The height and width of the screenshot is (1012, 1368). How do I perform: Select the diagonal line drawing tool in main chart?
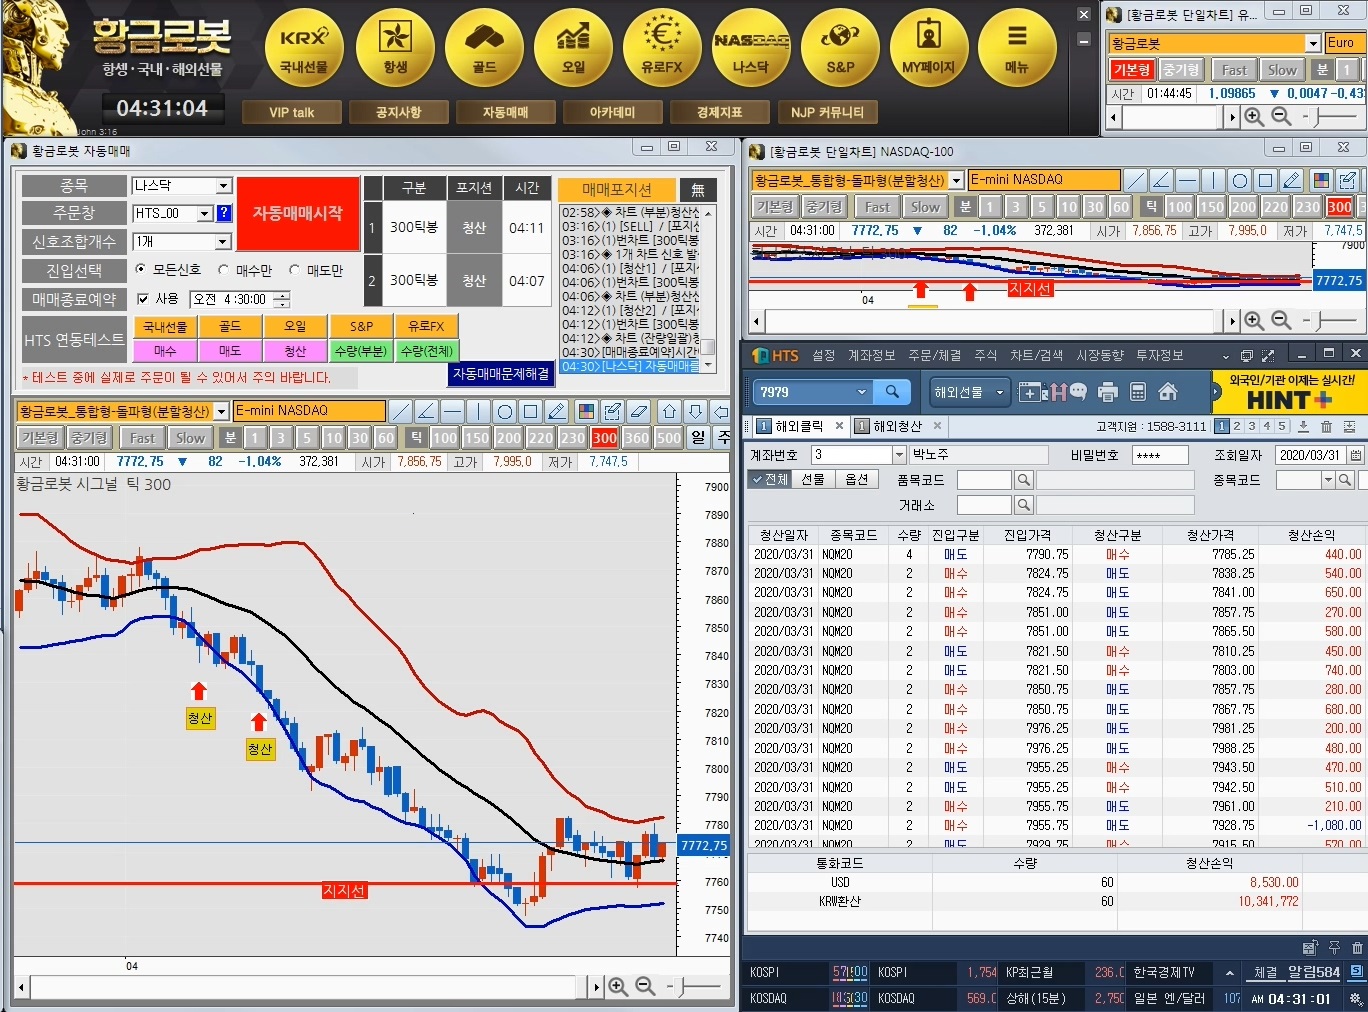[400, 411]
